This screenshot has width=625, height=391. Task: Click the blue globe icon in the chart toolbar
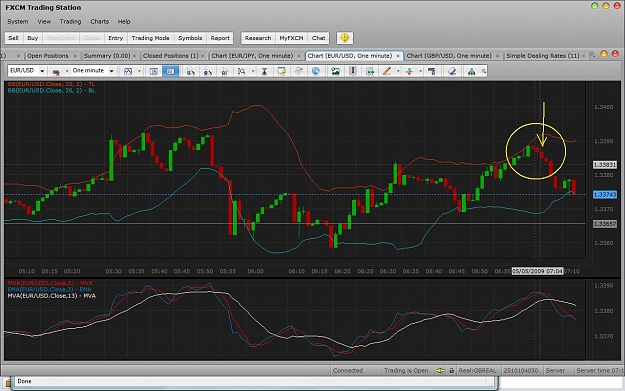point(315,71)
